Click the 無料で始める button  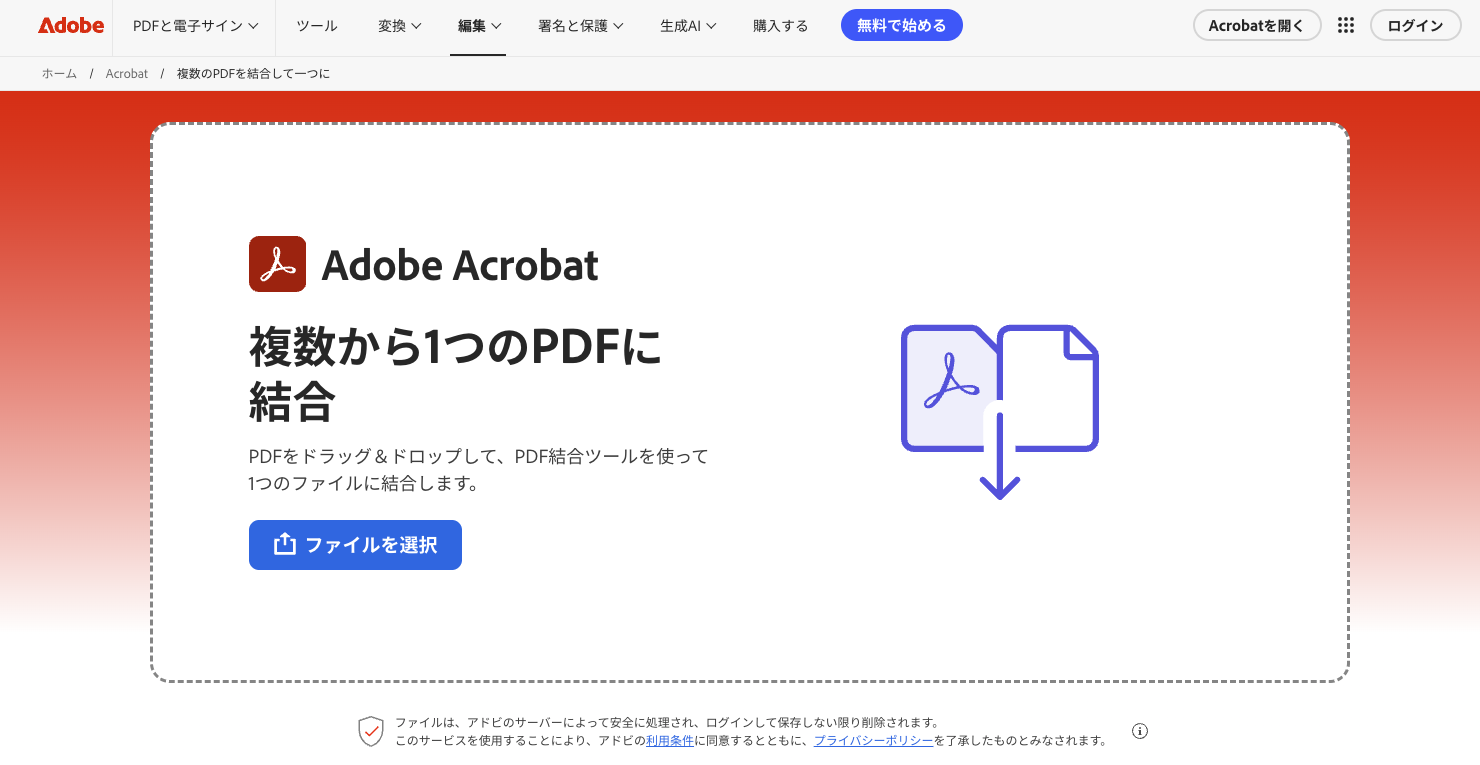[902, 25]
